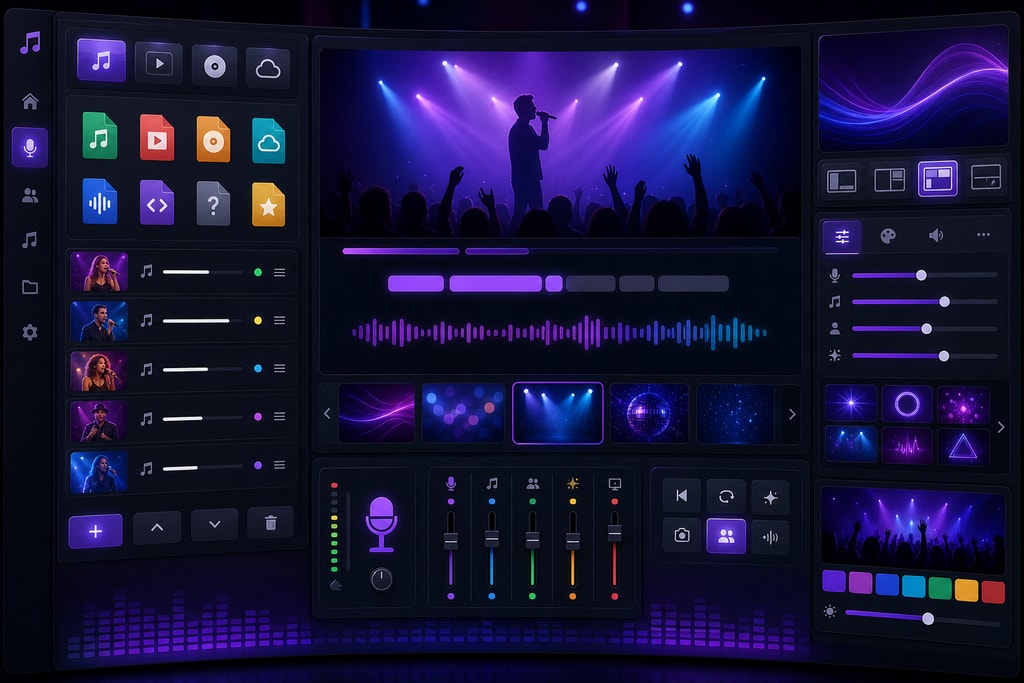Turn the small knob below the microphone
Image resolution: width=1024 pixels, height=683 pixels.
tap(381, 579)
